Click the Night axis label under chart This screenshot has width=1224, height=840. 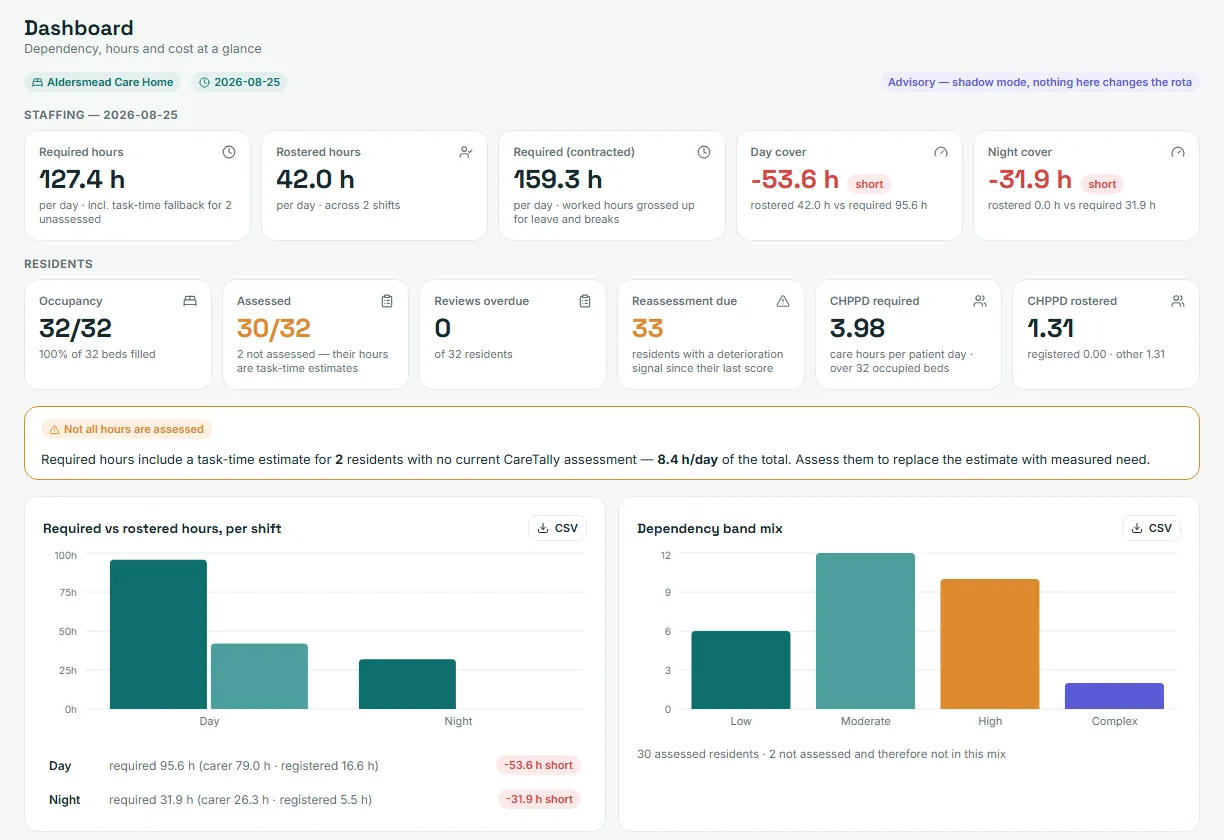[x=458, y=721]
